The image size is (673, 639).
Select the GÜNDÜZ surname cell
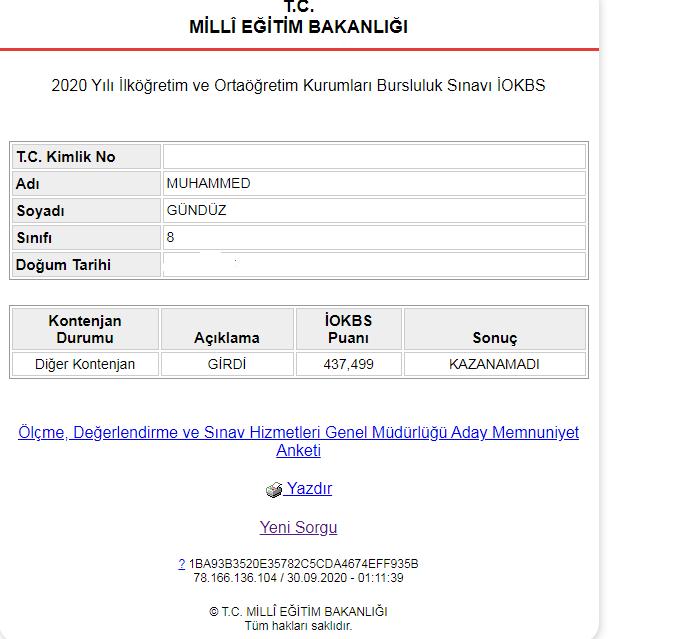374,210
